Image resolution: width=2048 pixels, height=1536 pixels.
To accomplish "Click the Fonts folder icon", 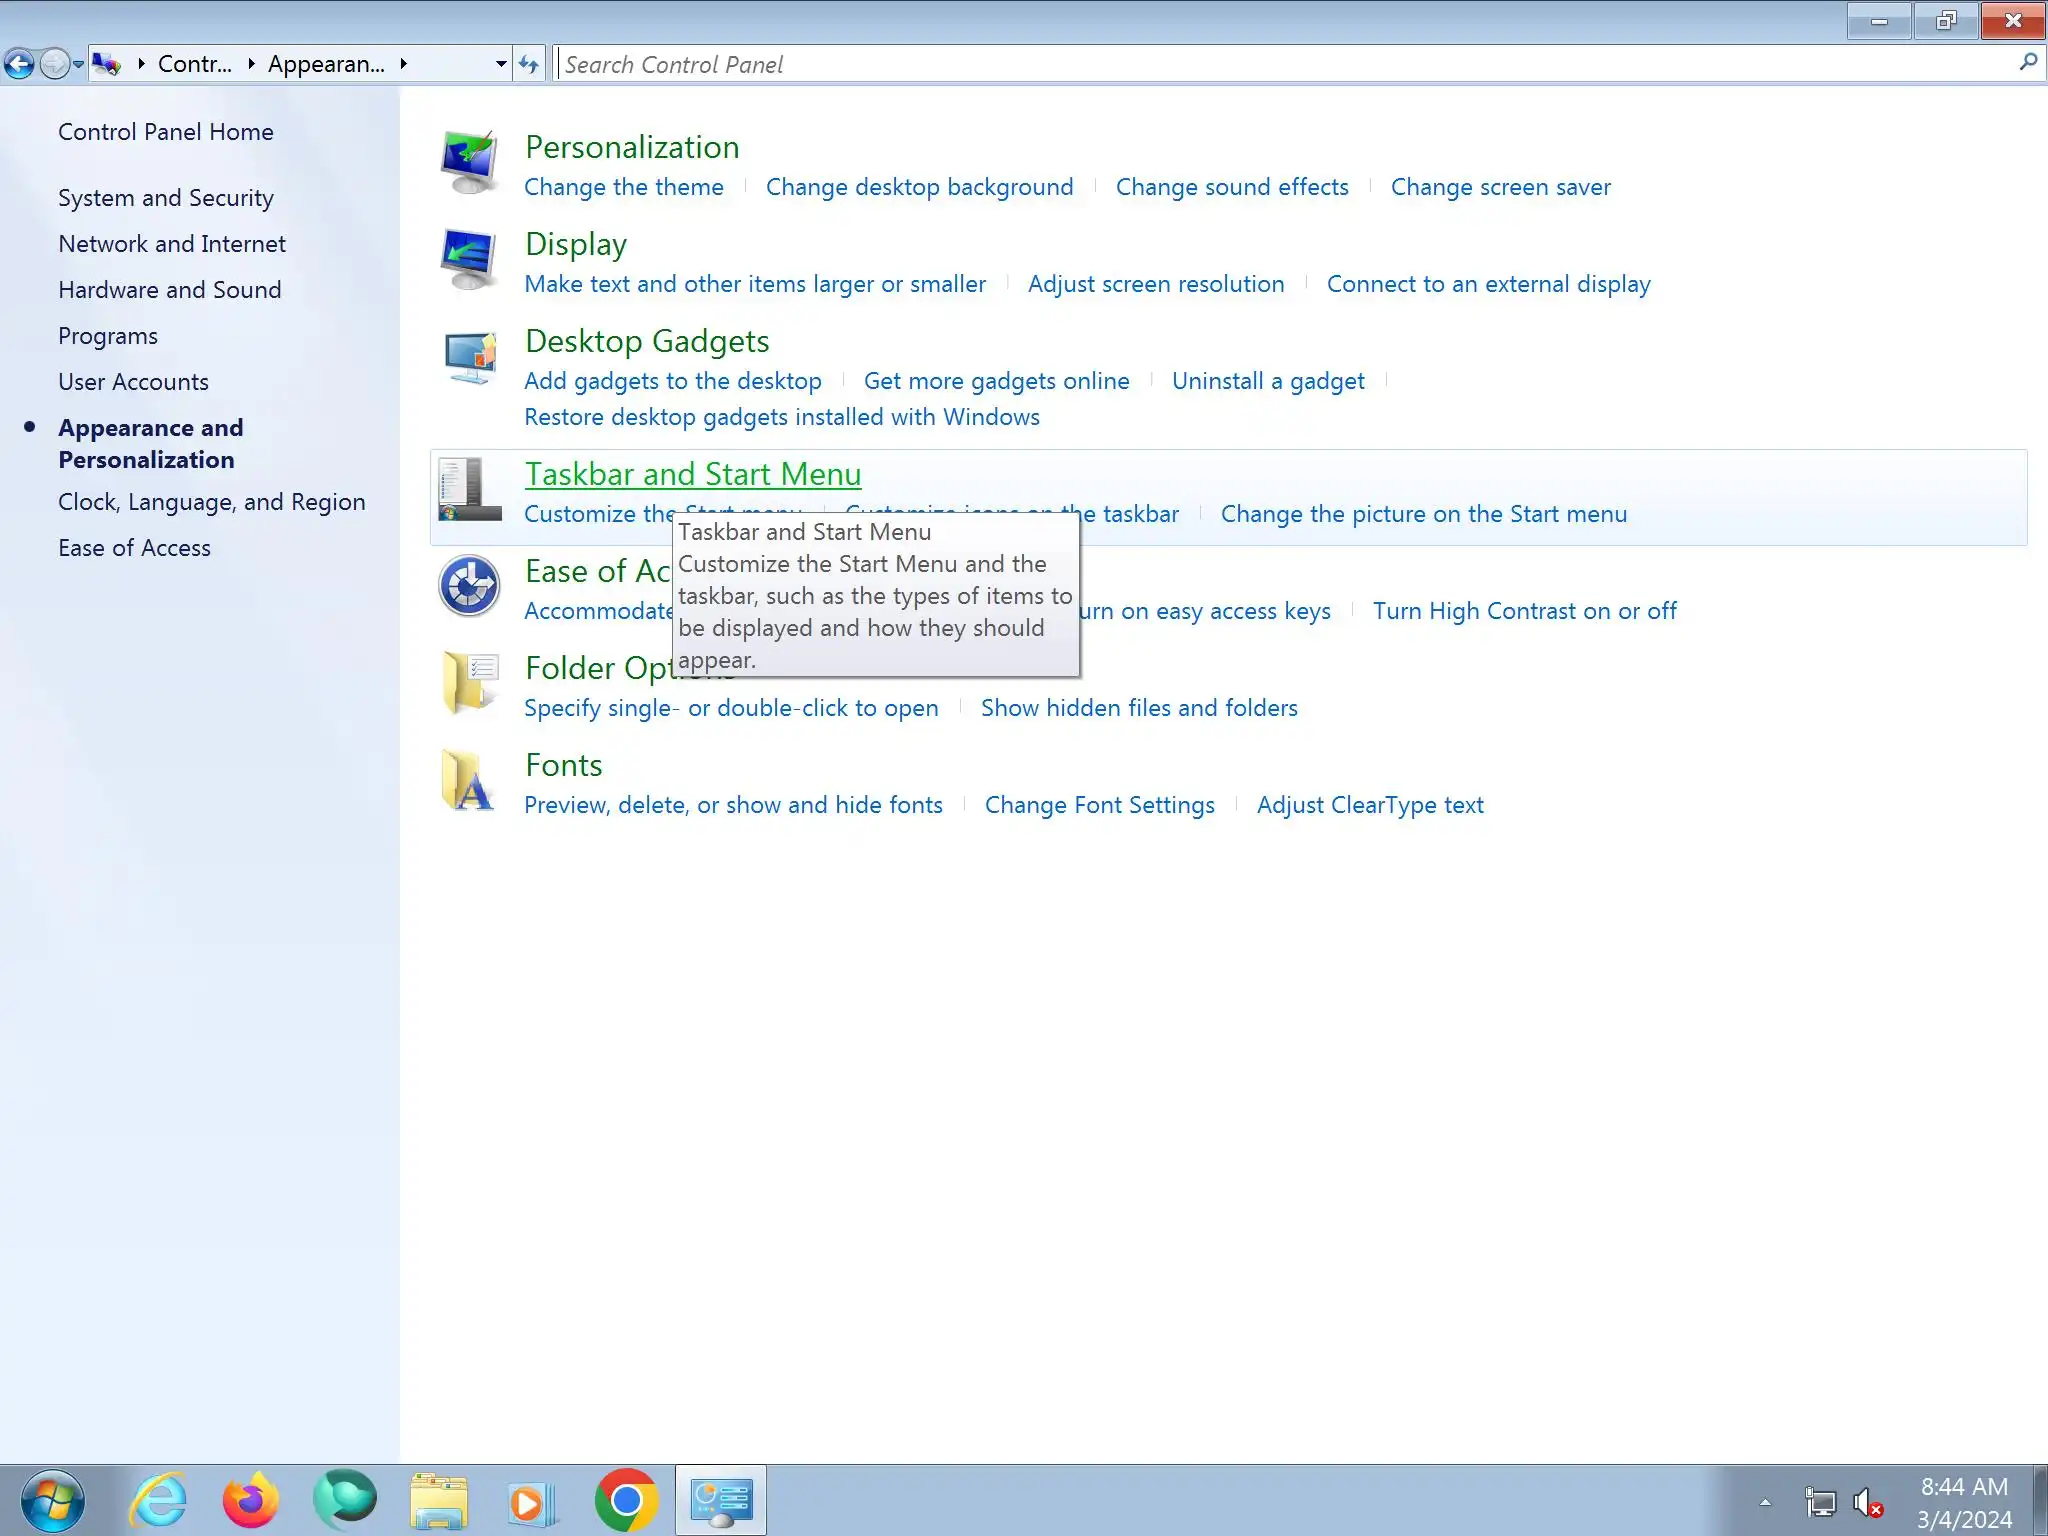I will [469, 780].
